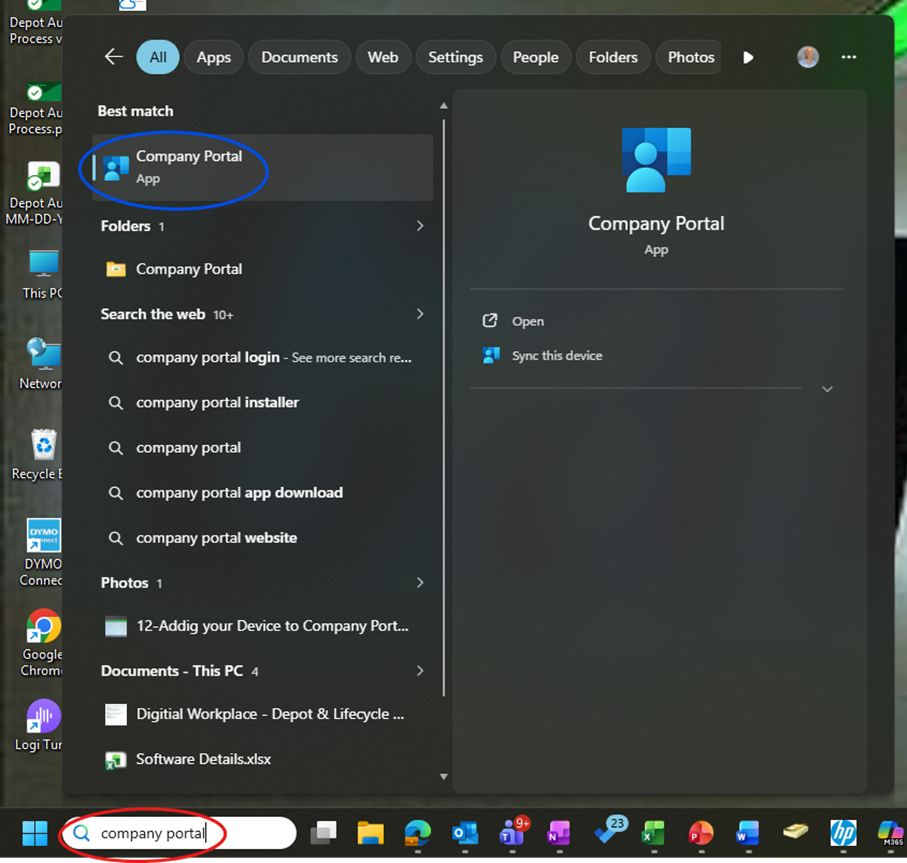Select plain company portal web suggestion
Image resolution: width=907 pixels, height=863 pixels.
click(x=263, y=448)
